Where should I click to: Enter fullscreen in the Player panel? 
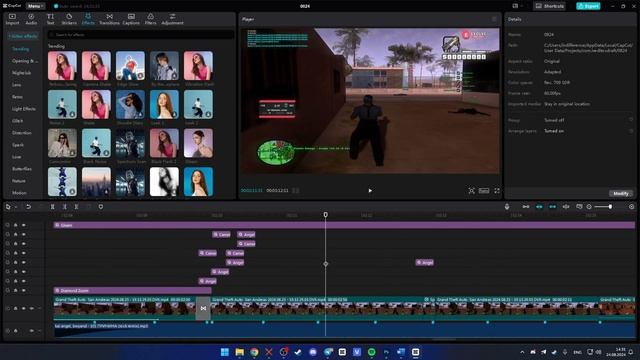497,191
